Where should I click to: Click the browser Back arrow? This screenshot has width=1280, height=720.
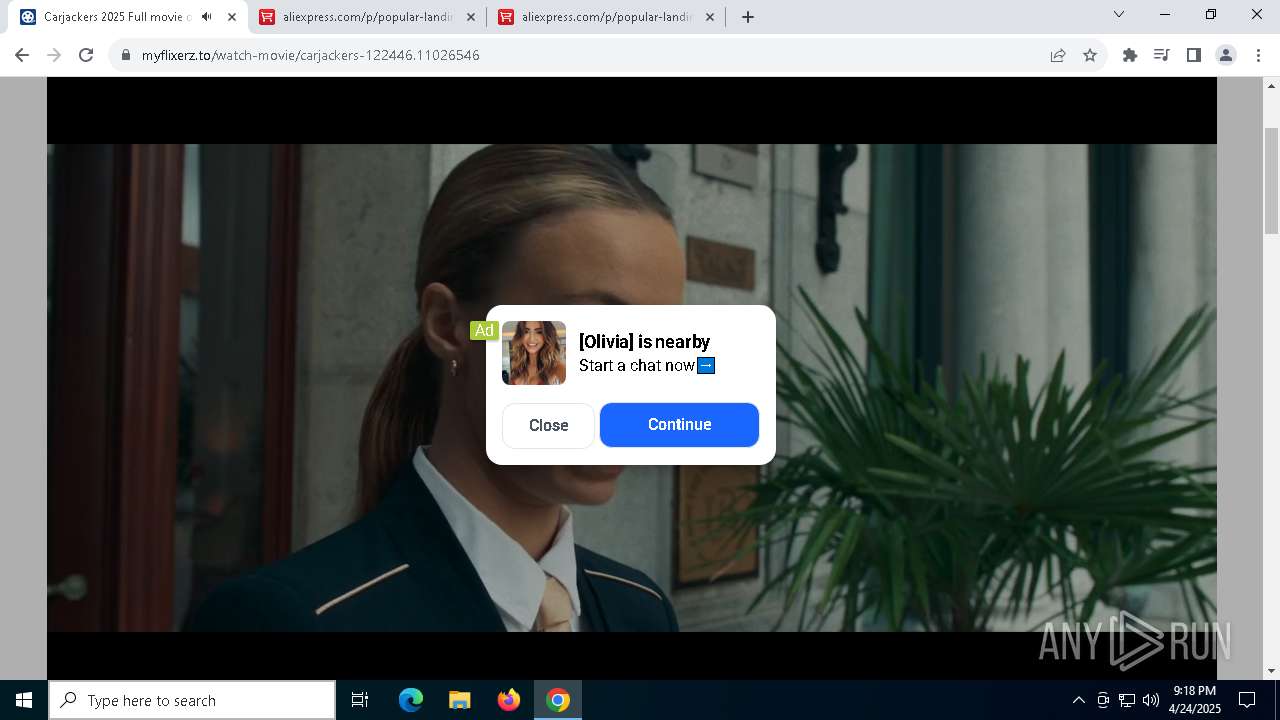(22, 55)
